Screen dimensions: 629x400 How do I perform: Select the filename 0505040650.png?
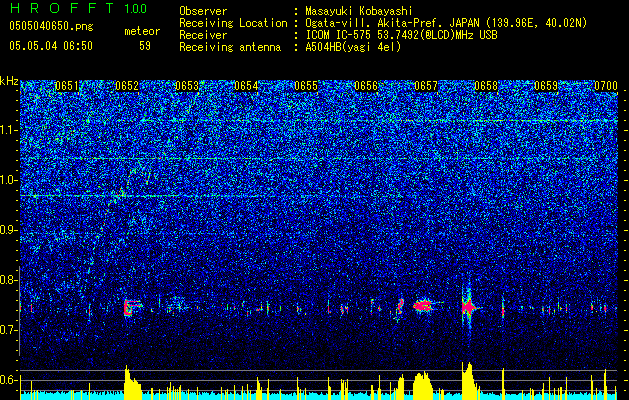(x=51, y=27)
